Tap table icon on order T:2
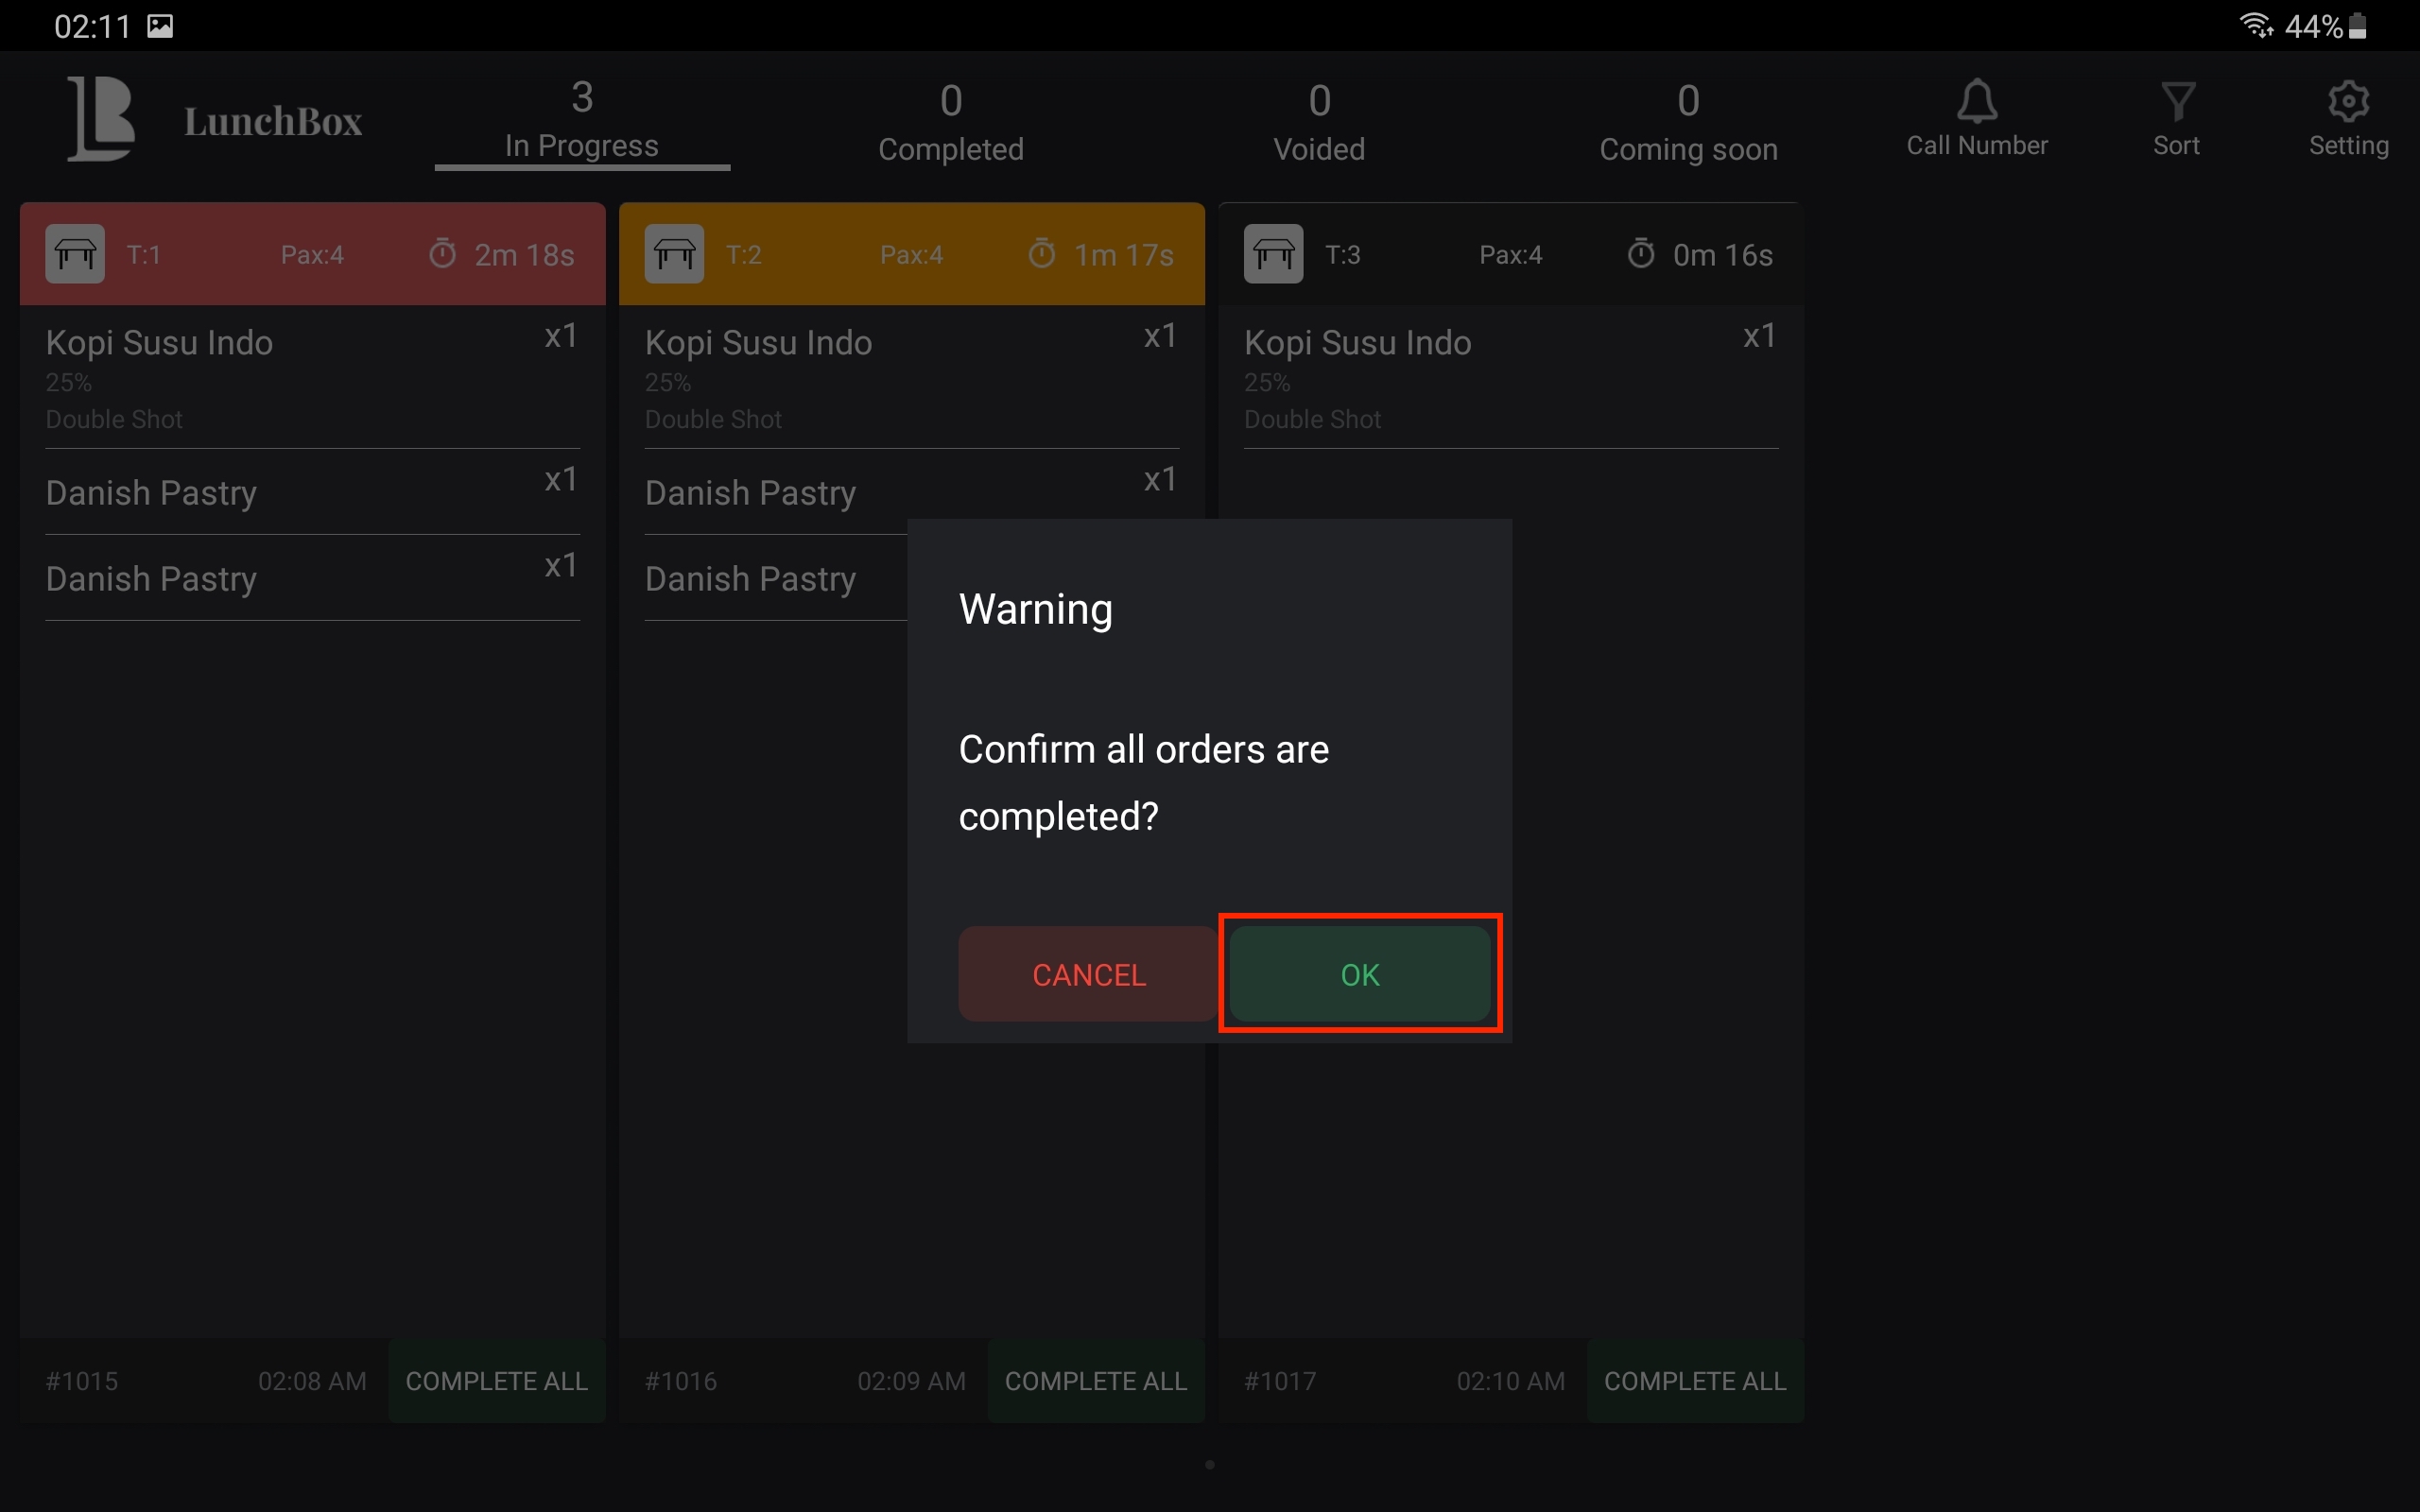Image resolution: width=2420 pixels, height=1512 pixels. [674, 254]
